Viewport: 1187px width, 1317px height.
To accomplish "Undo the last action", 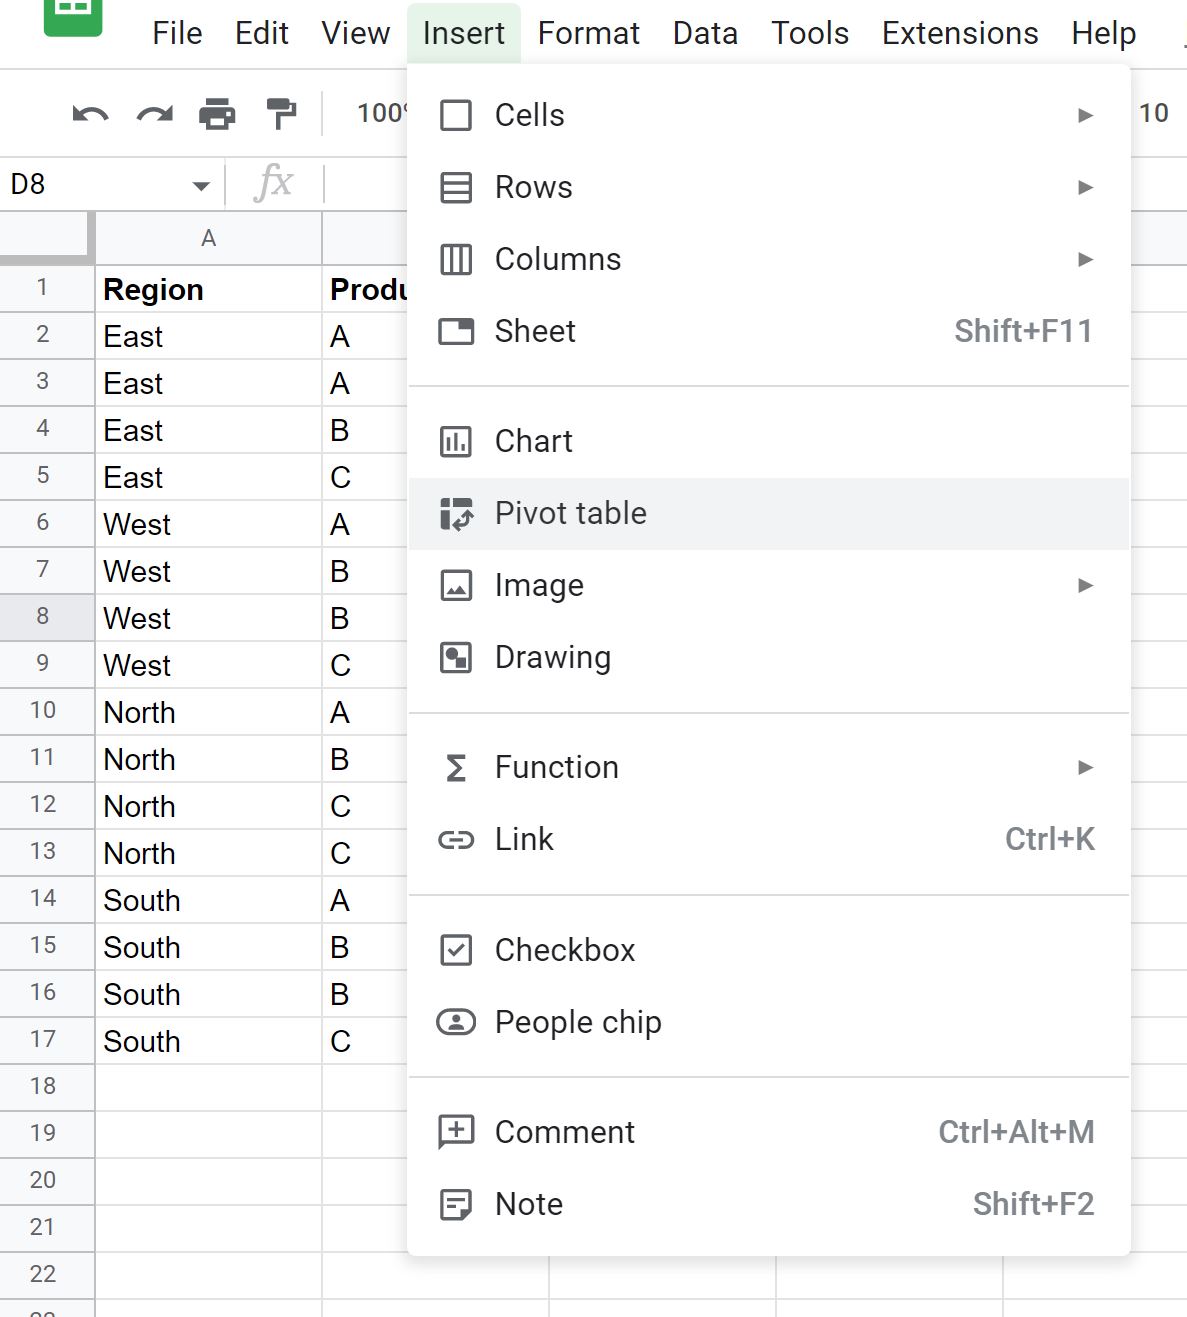I will click(90, 113).
